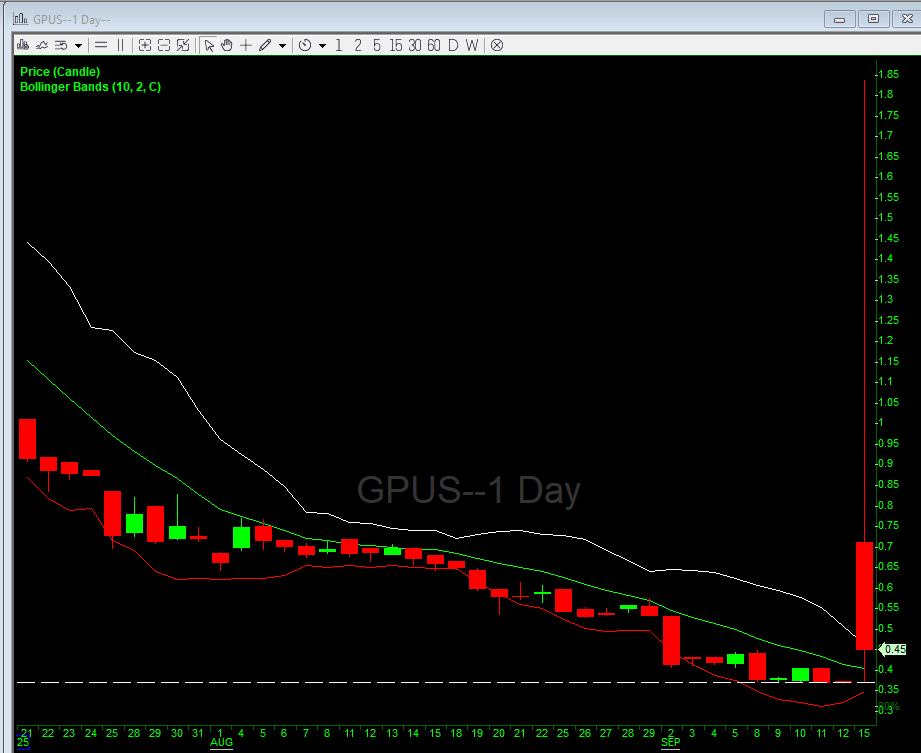Switch to the 60 minute timeframe
Image resolution: width=921 pixels, height=753 pixels.
434,45
